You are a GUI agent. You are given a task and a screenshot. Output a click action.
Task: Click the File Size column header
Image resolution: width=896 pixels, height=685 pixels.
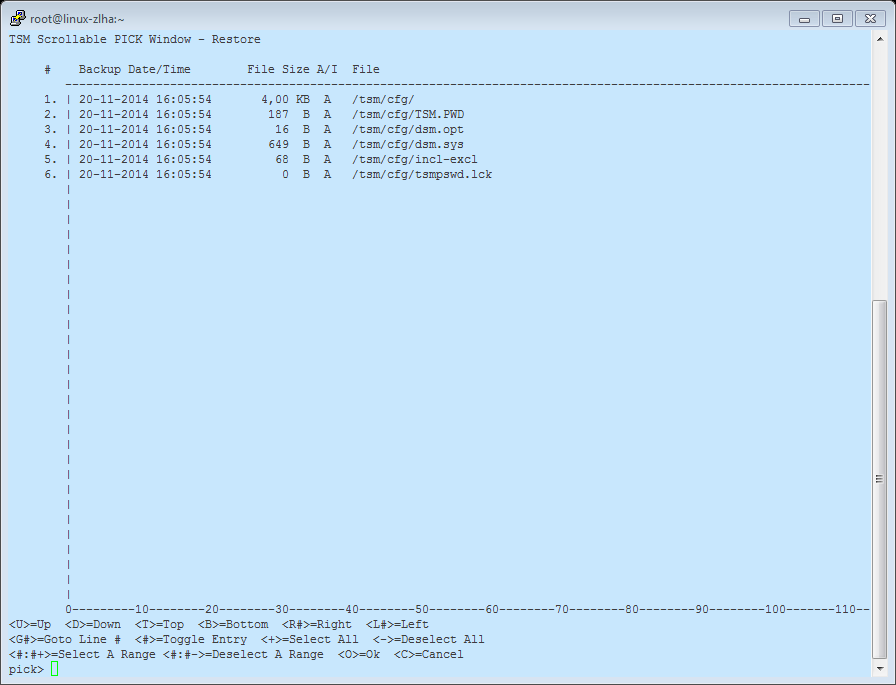point(278,70)
